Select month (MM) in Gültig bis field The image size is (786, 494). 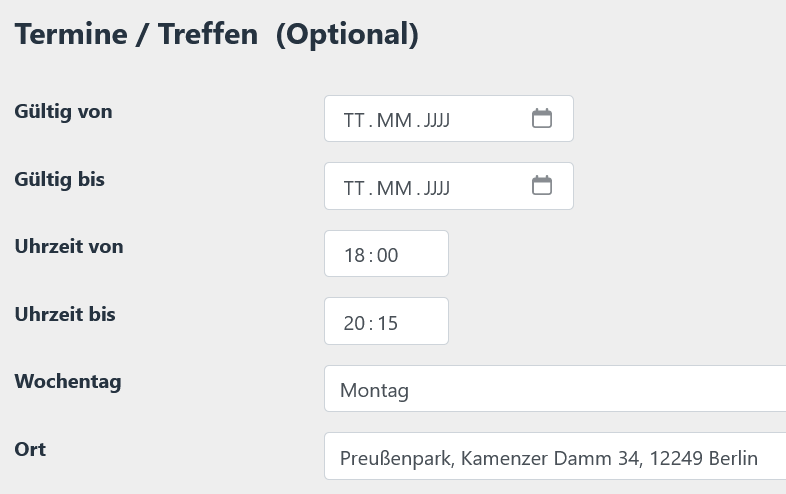(x=394, y=187)
